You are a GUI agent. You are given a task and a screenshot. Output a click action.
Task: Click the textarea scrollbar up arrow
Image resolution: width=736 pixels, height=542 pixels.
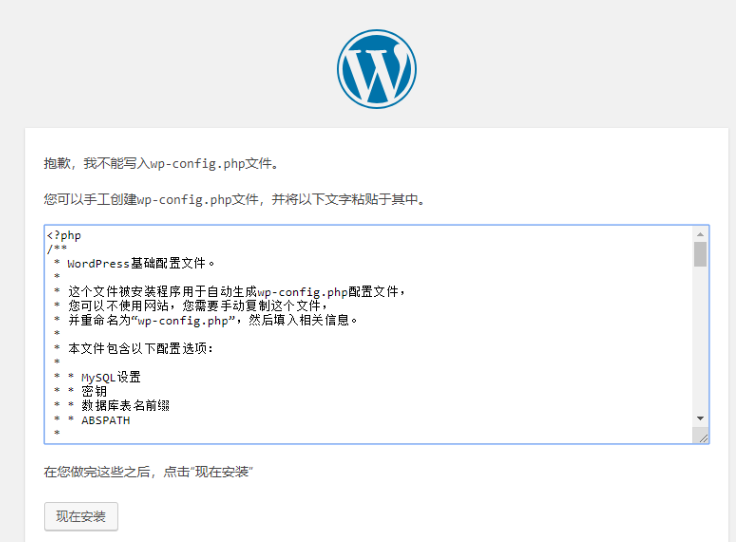coord(700,234)
